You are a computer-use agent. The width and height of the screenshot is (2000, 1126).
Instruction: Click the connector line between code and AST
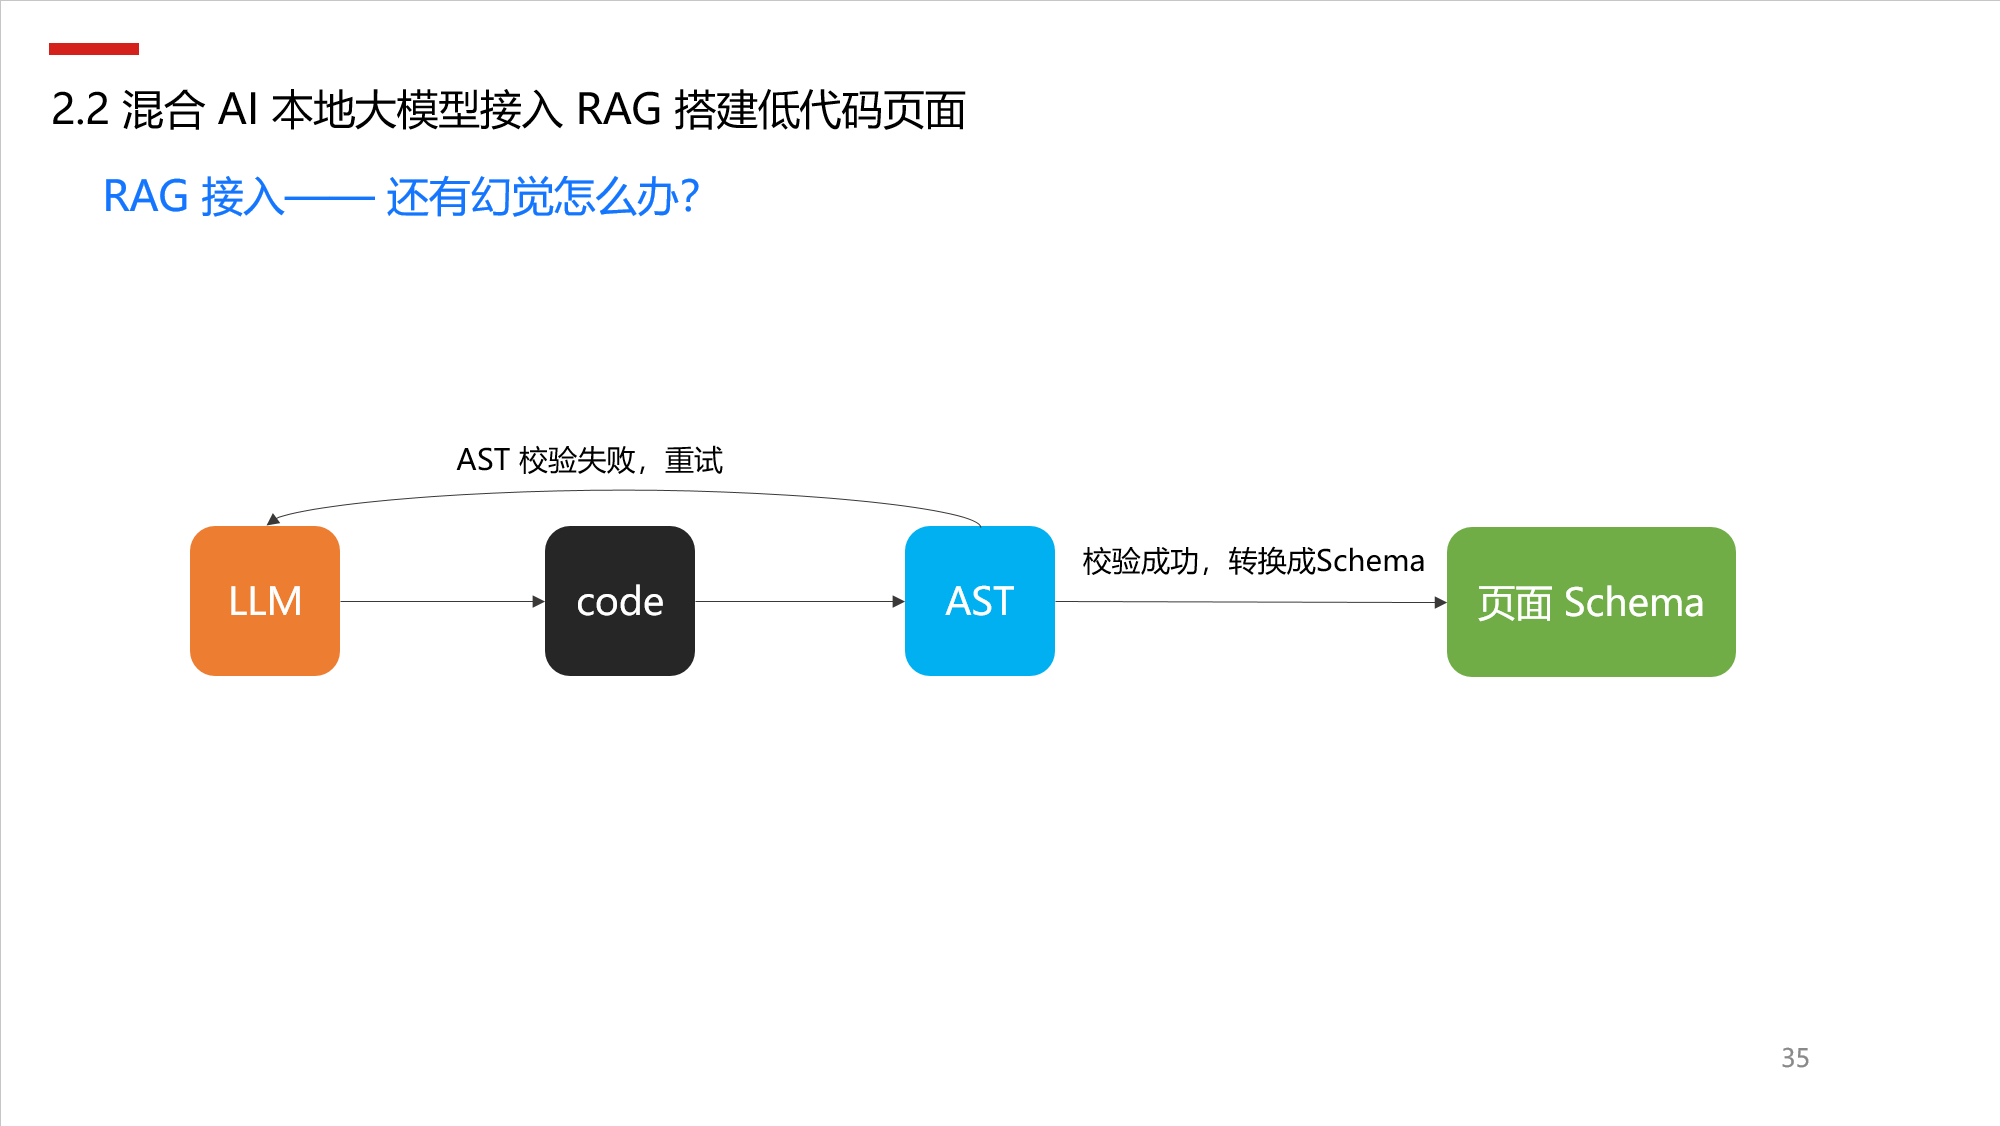(795, 602)
